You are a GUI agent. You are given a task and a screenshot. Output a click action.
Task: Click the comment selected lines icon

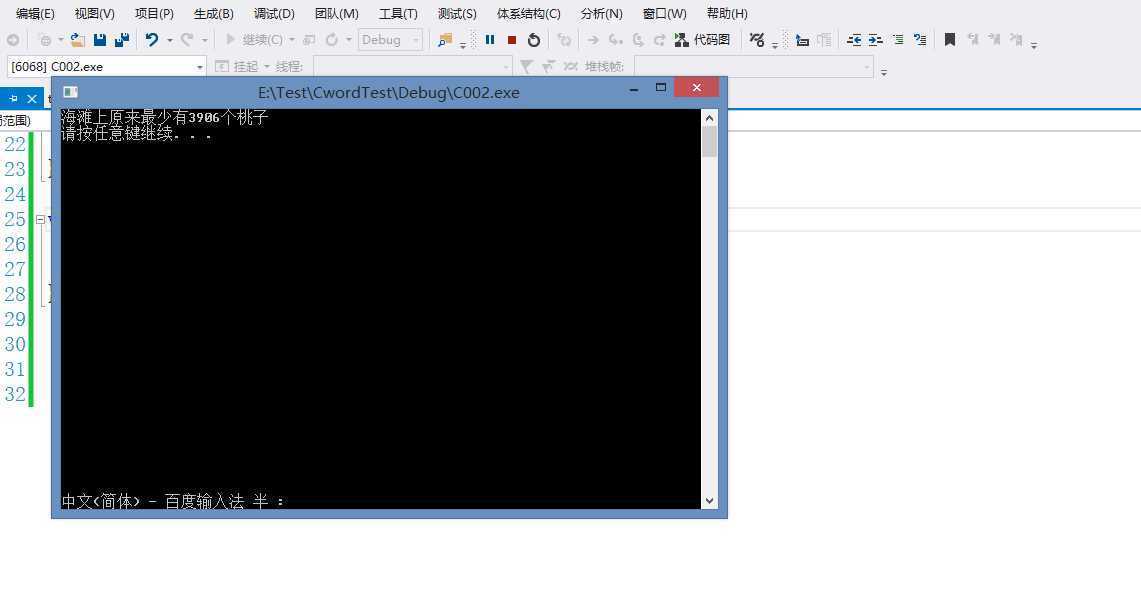898,40
